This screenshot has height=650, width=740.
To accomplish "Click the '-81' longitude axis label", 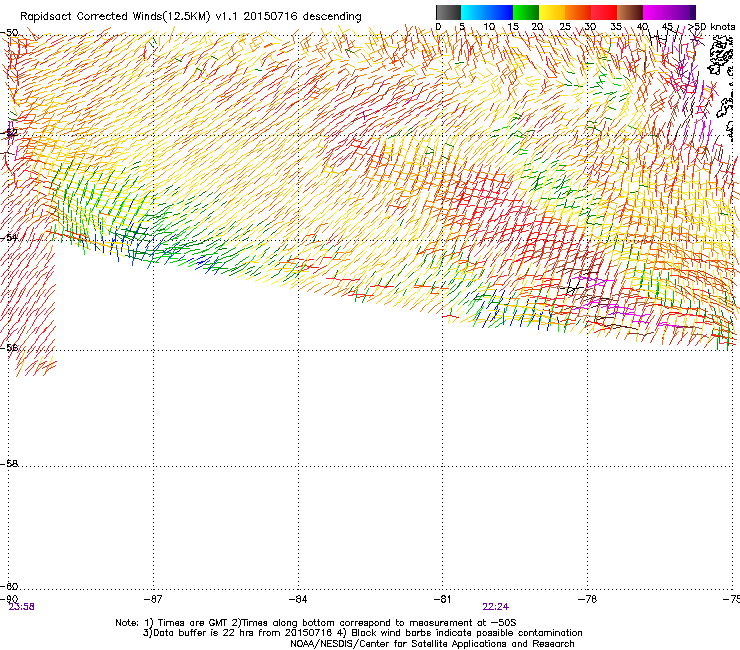I will [443, 599].
